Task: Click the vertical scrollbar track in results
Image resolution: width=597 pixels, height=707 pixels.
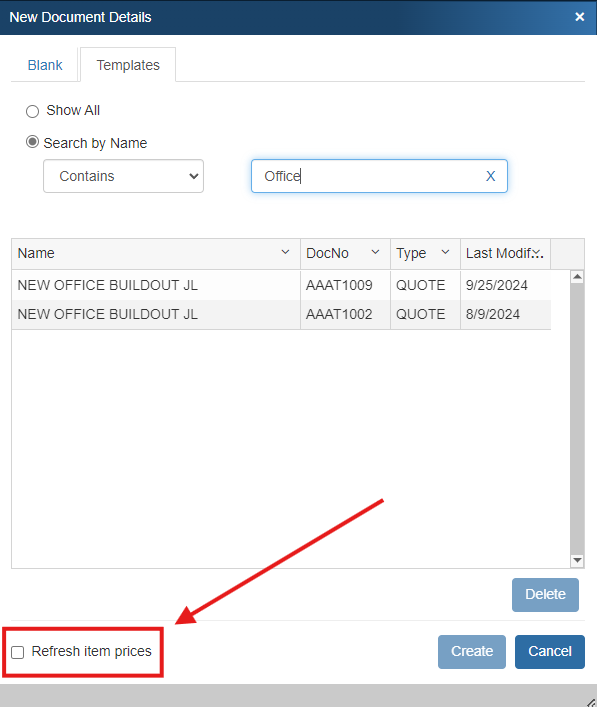Action: [x=577, y=418]
